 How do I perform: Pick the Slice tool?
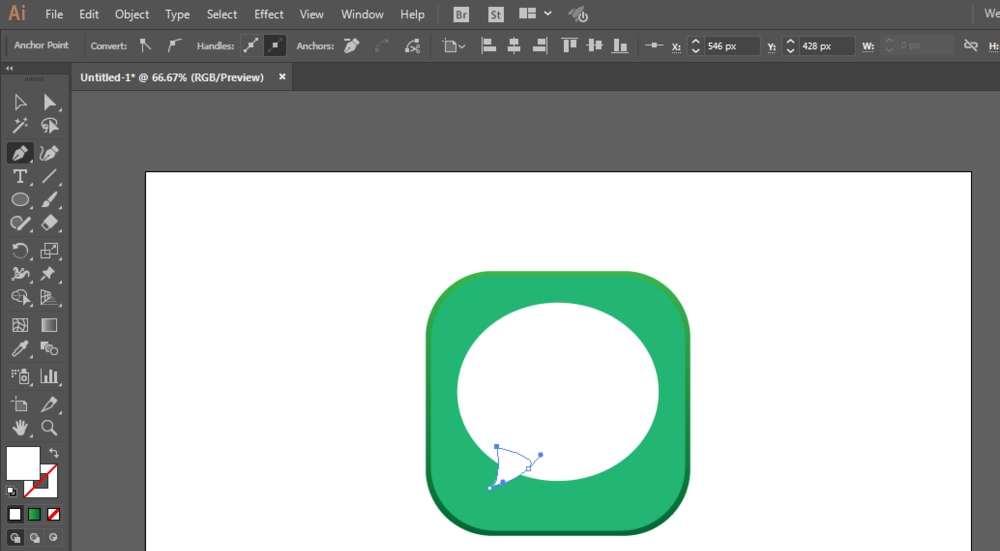click(x=49, y=404)
